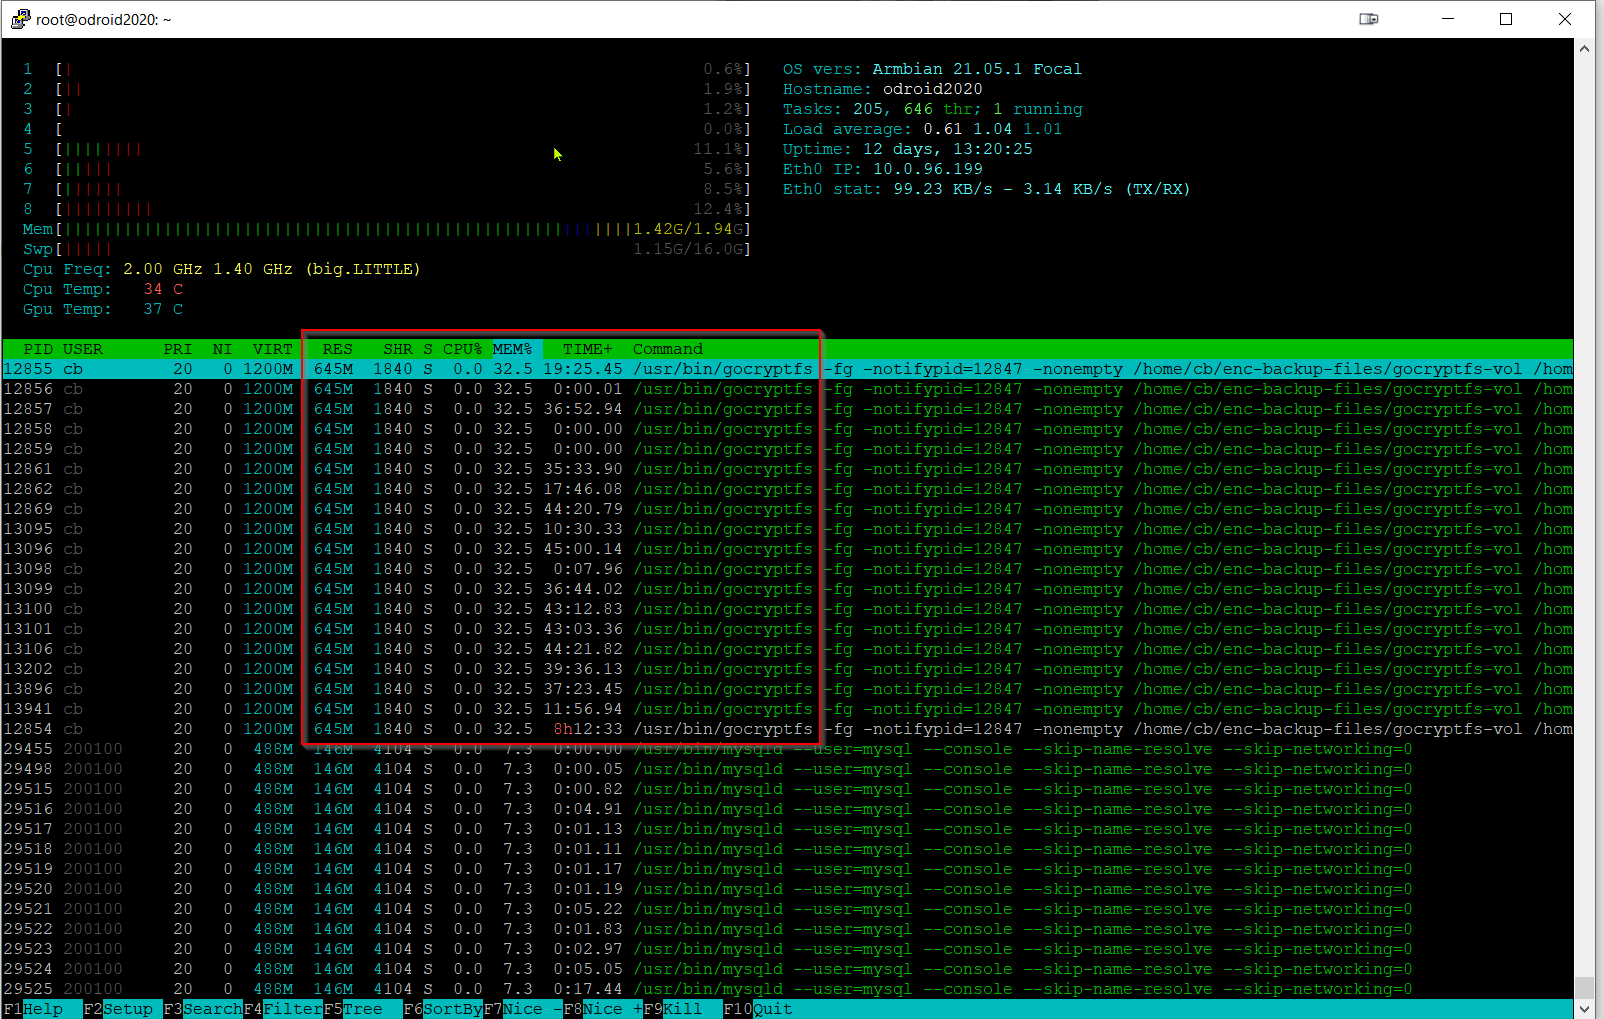Click F8 Nice + to lower priority
The width and height of the screenshot is (1604, 1019).
pyautogui.click(x=603, y=1009)
